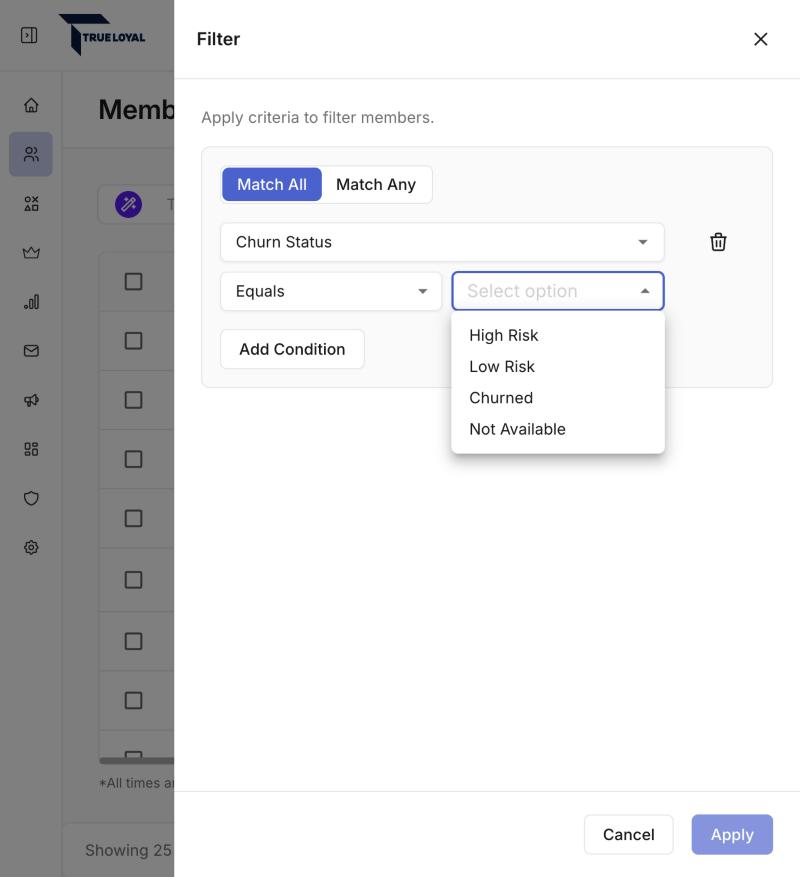
Task: Tick the eighth checkbox in members table
Action: pos(133,700)
